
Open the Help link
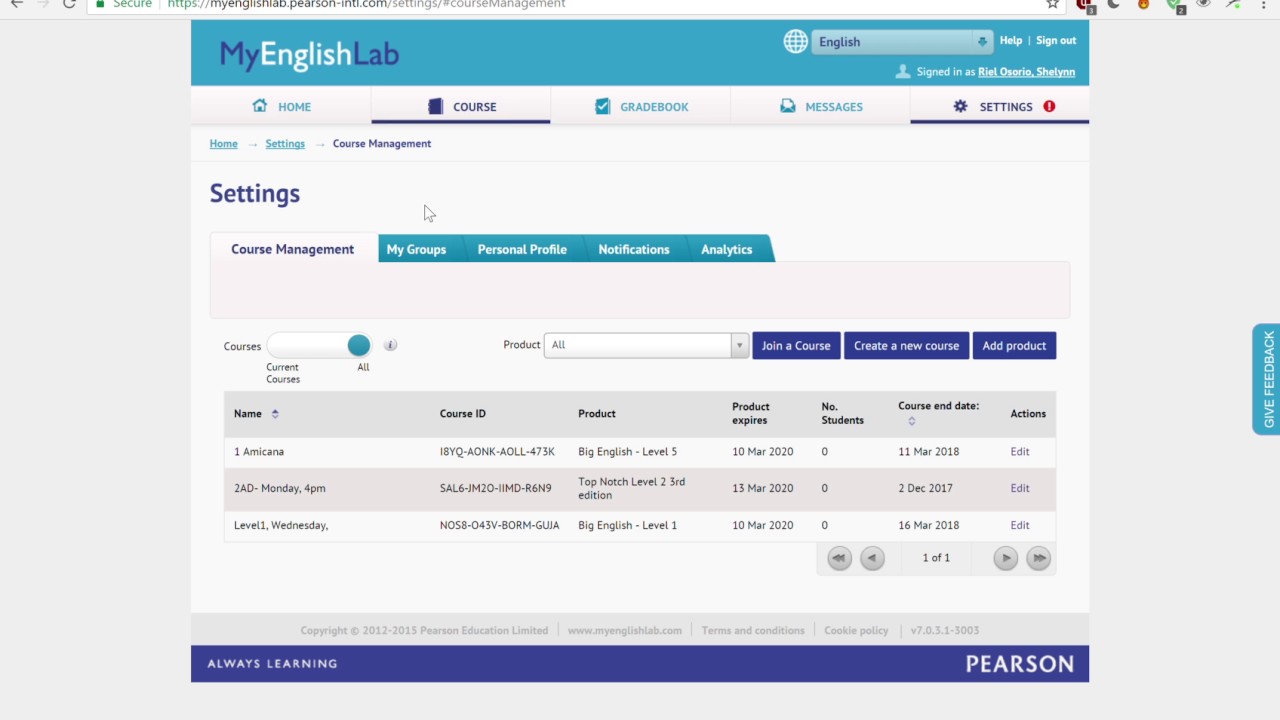click(1011, 40)
